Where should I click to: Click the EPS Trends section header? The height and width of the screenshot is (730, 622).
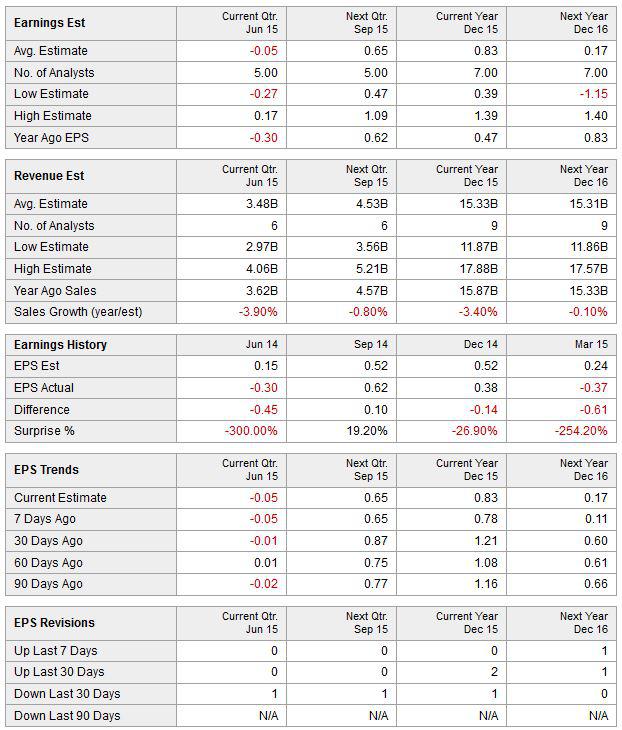click(46, 470)
